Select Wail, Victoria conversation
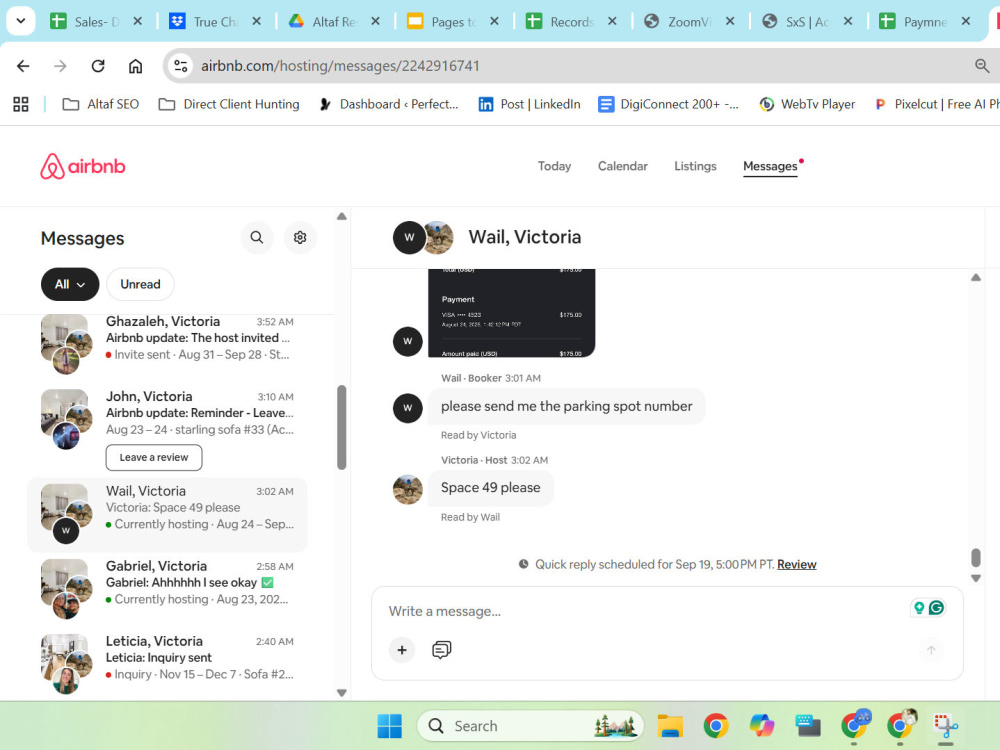 (167, 515)
